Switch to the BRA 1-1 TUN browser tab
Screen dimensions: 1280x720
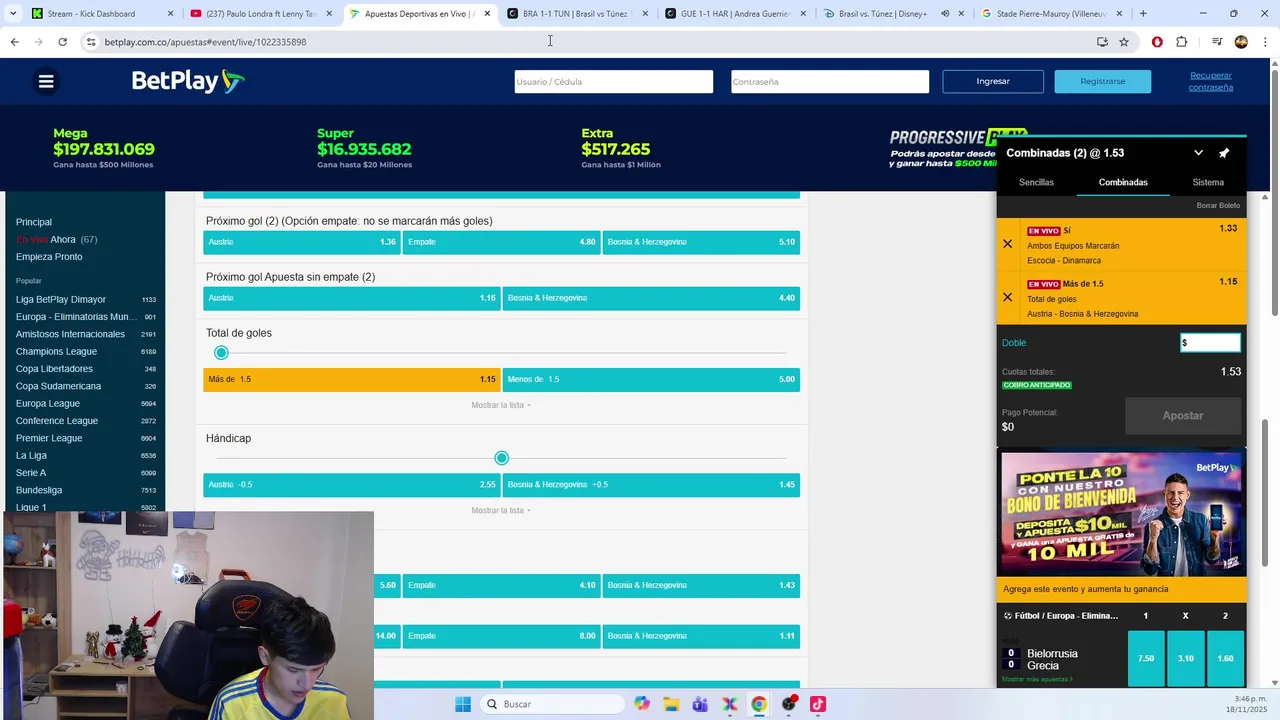(577, 14)
